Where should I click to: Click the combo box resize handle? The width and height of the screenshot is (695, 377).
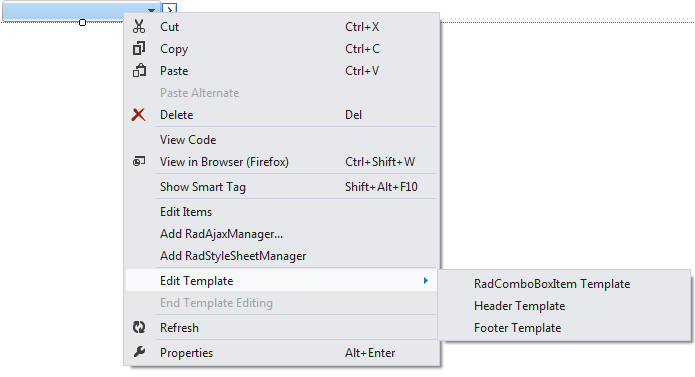click(82, 22)
